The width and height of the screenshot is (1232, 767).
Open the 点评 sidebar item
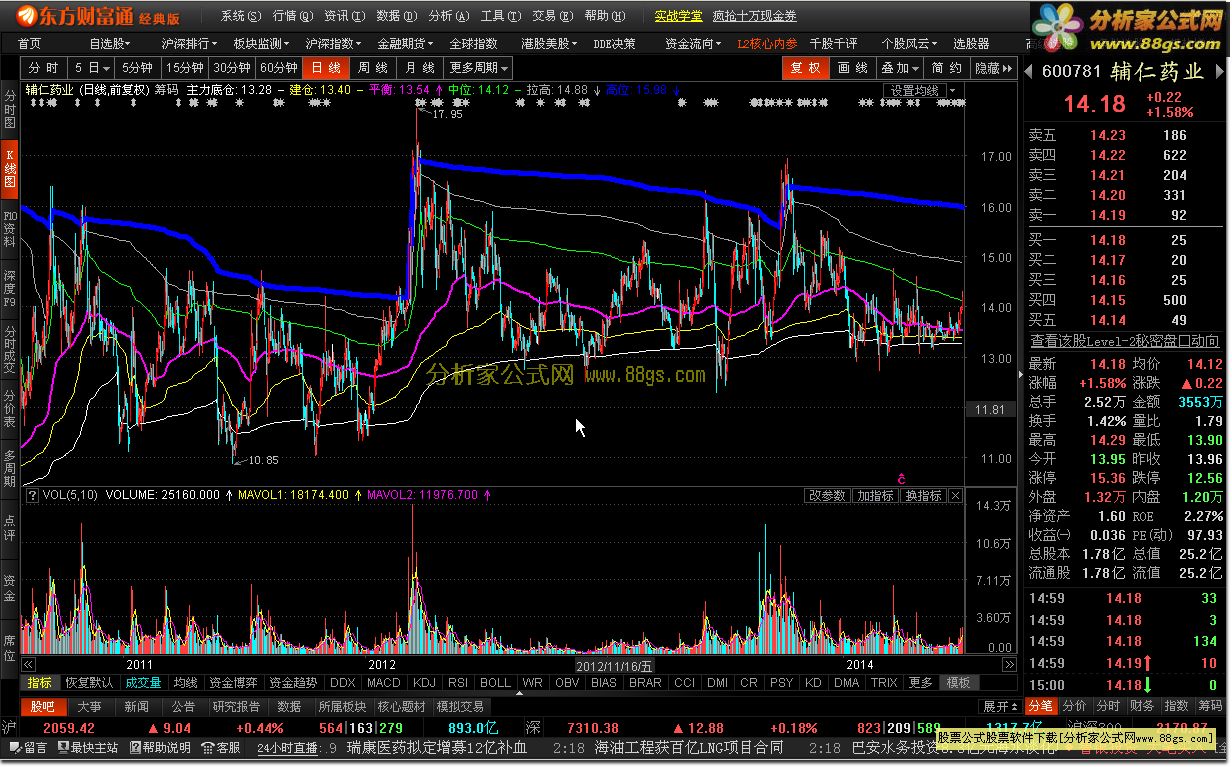pyautogui.click(x=10, y=528)
